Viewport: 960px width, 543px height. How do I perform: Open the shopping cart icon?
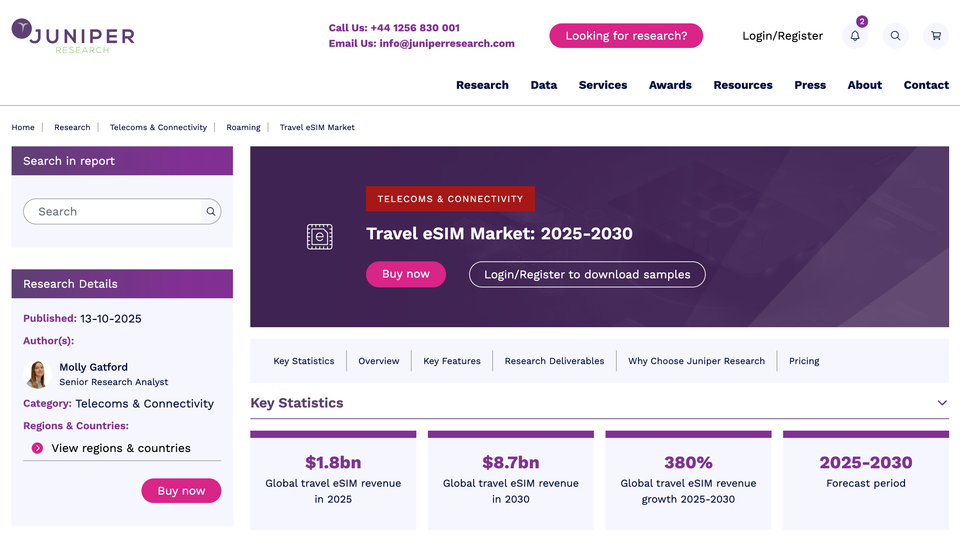936,36
